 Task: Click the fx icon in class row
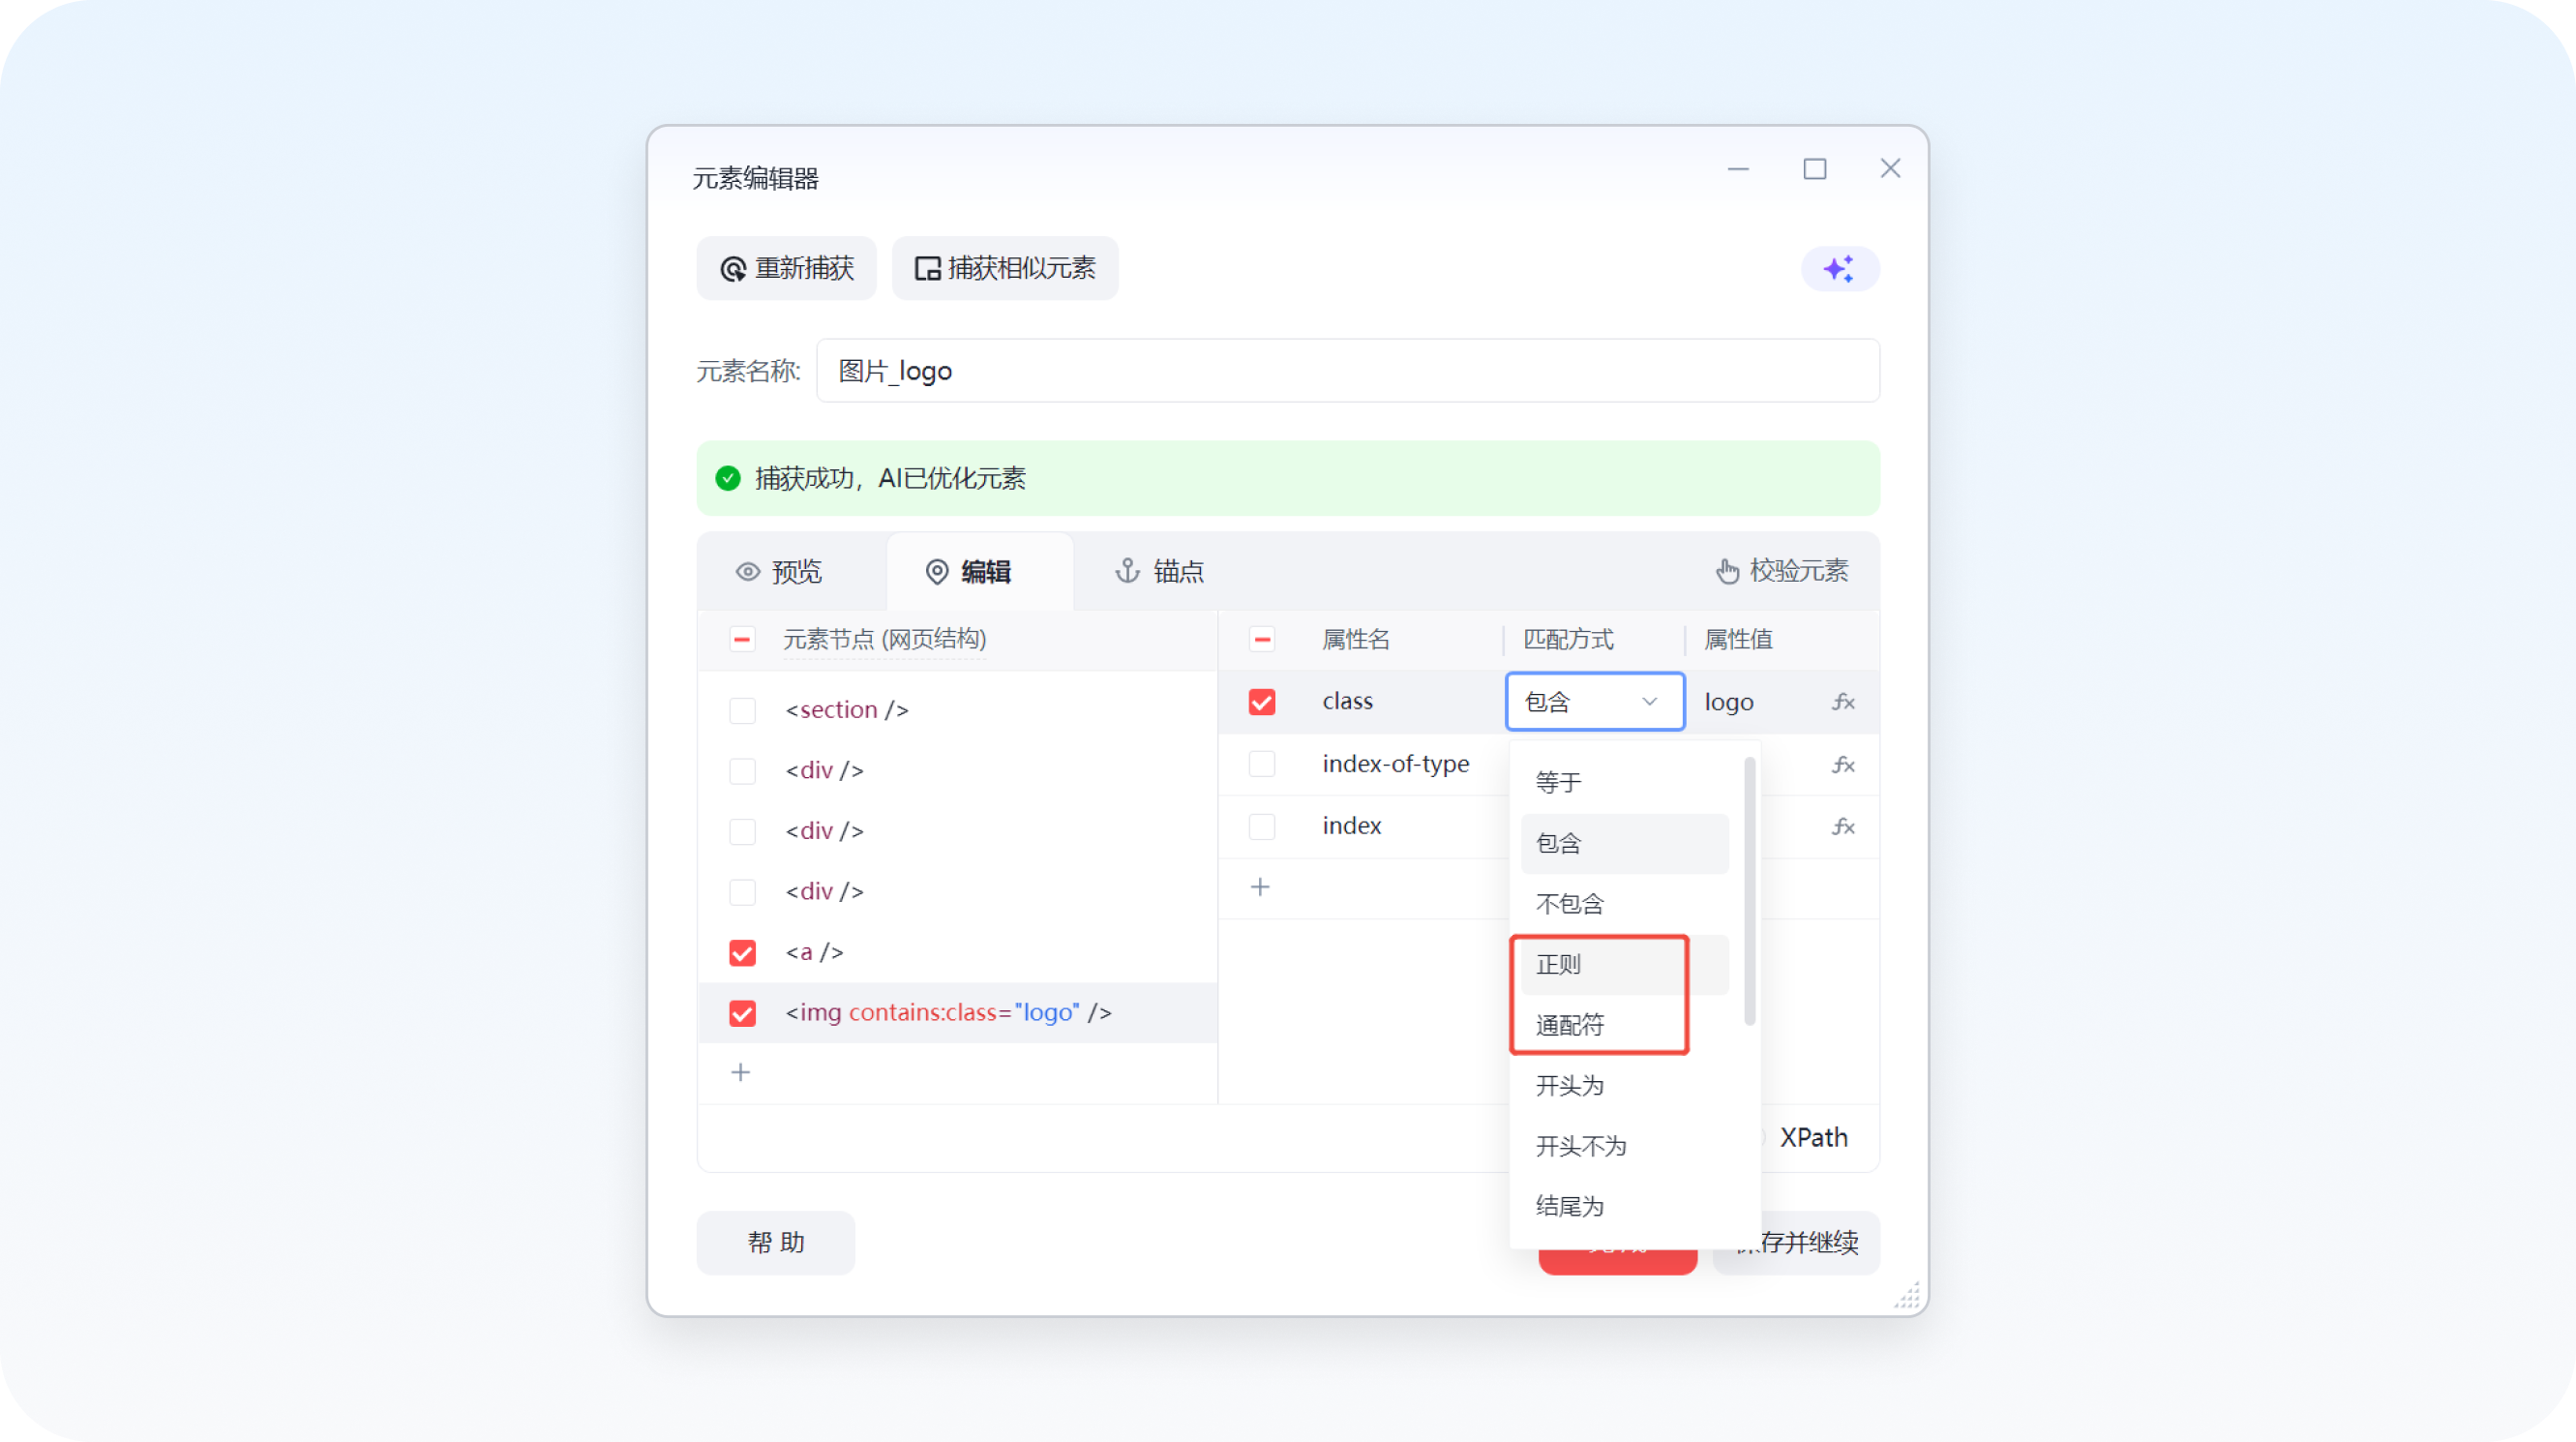[1843, 702]
